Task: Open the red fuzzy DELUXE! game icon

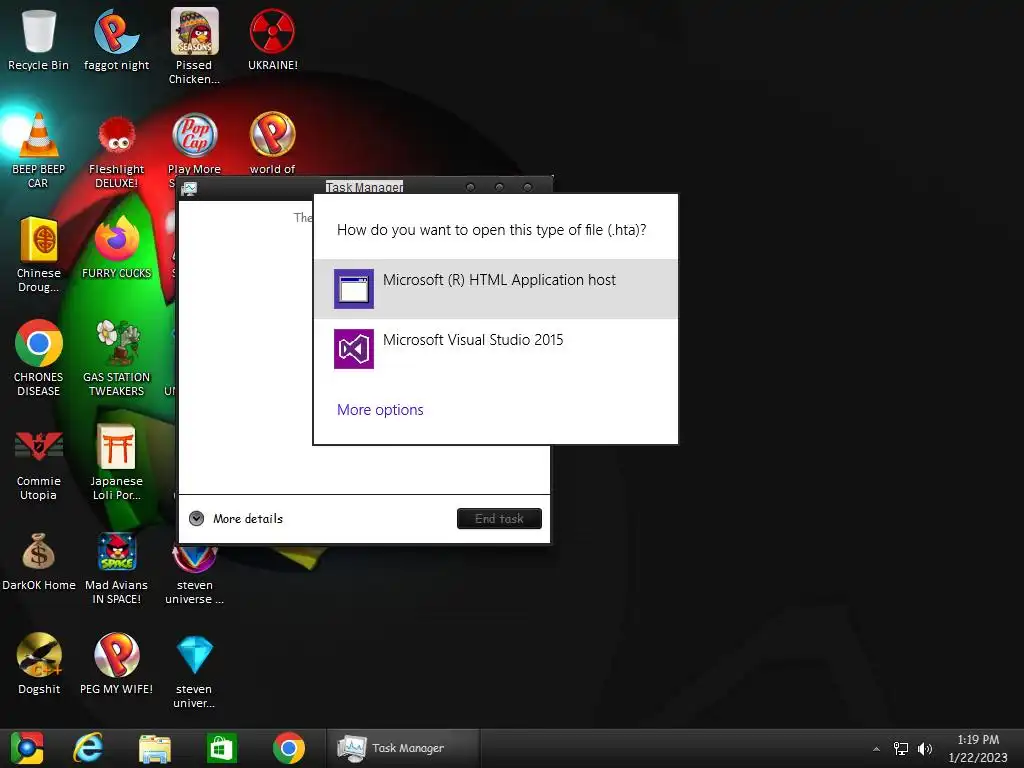Action: [x=116, y=150]
